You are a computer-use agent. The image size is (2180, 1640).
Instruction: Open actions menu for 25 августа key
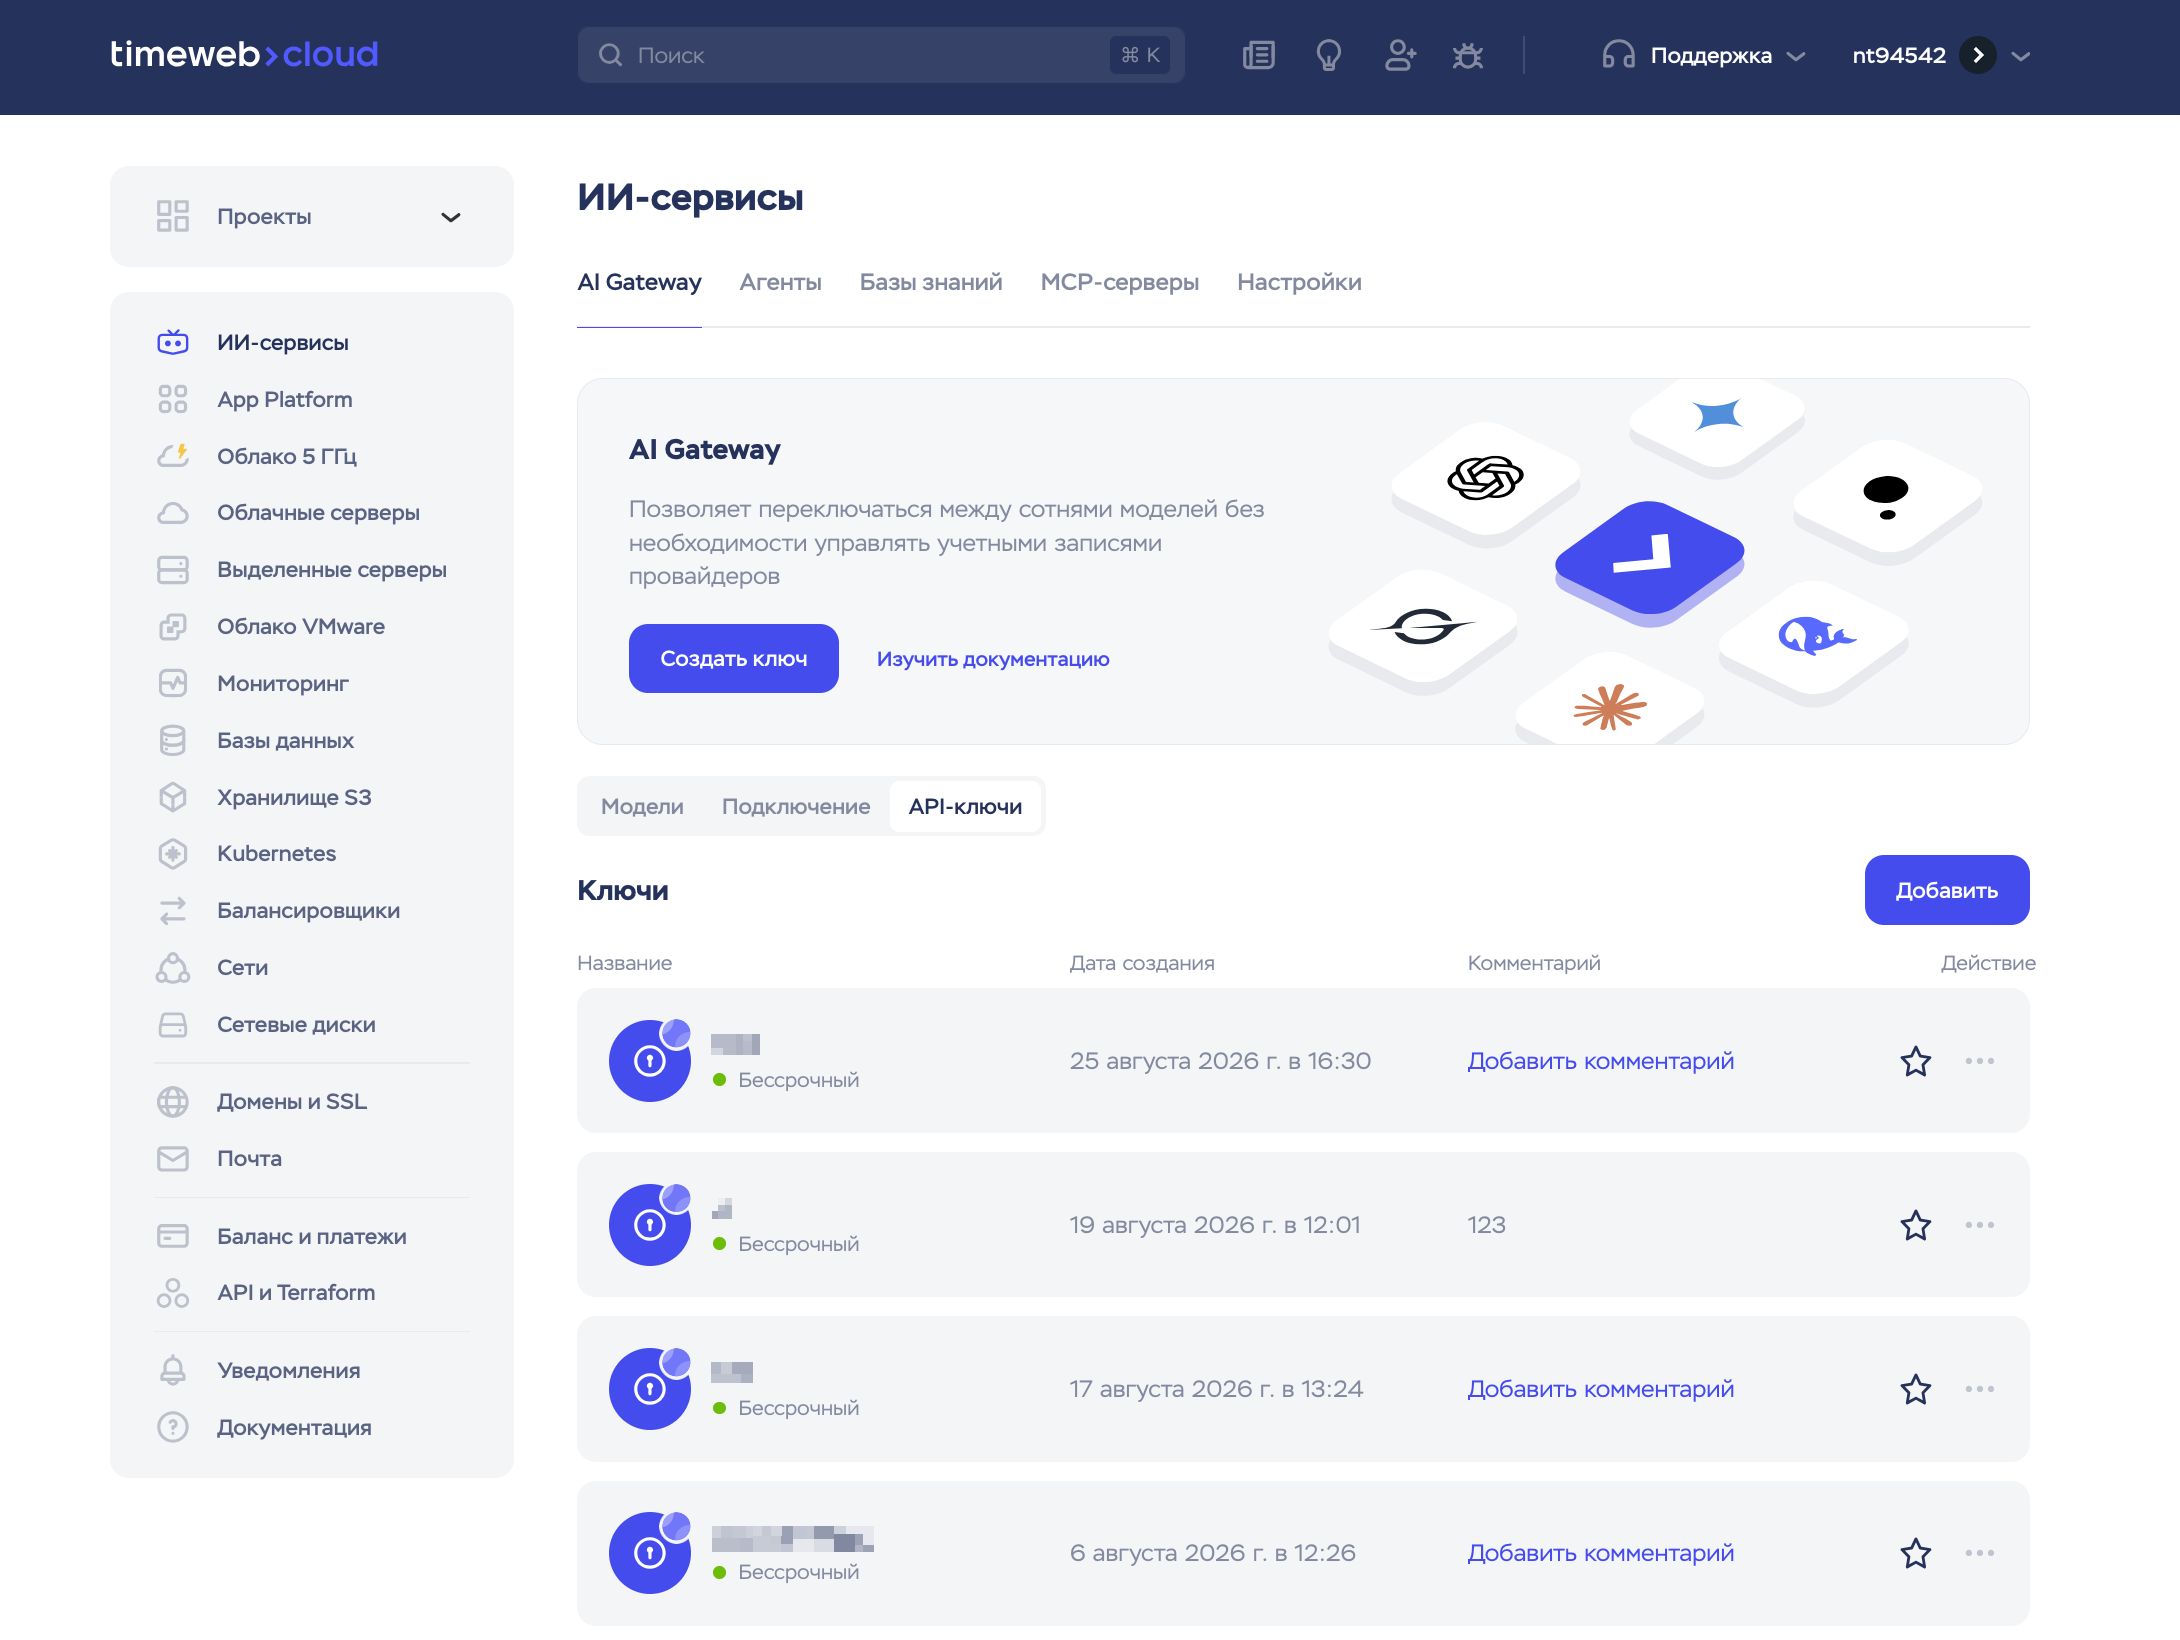click(1980, 1061)
